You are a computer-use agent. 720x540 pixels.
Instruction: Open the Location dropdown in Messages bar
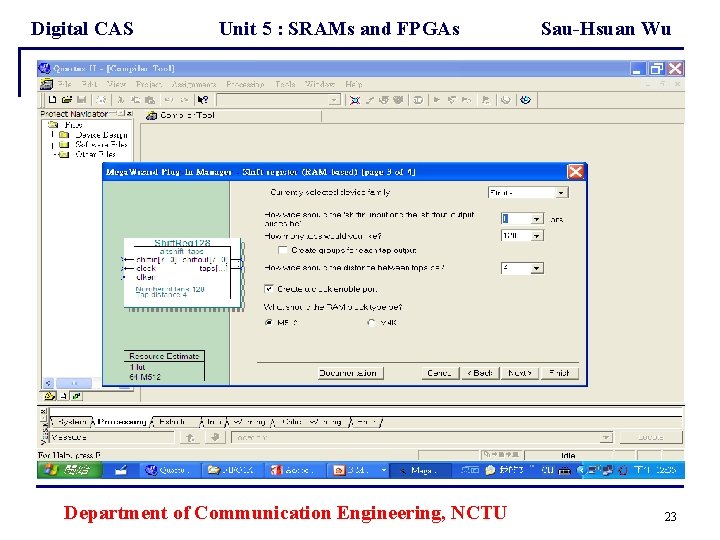point(606,438)
